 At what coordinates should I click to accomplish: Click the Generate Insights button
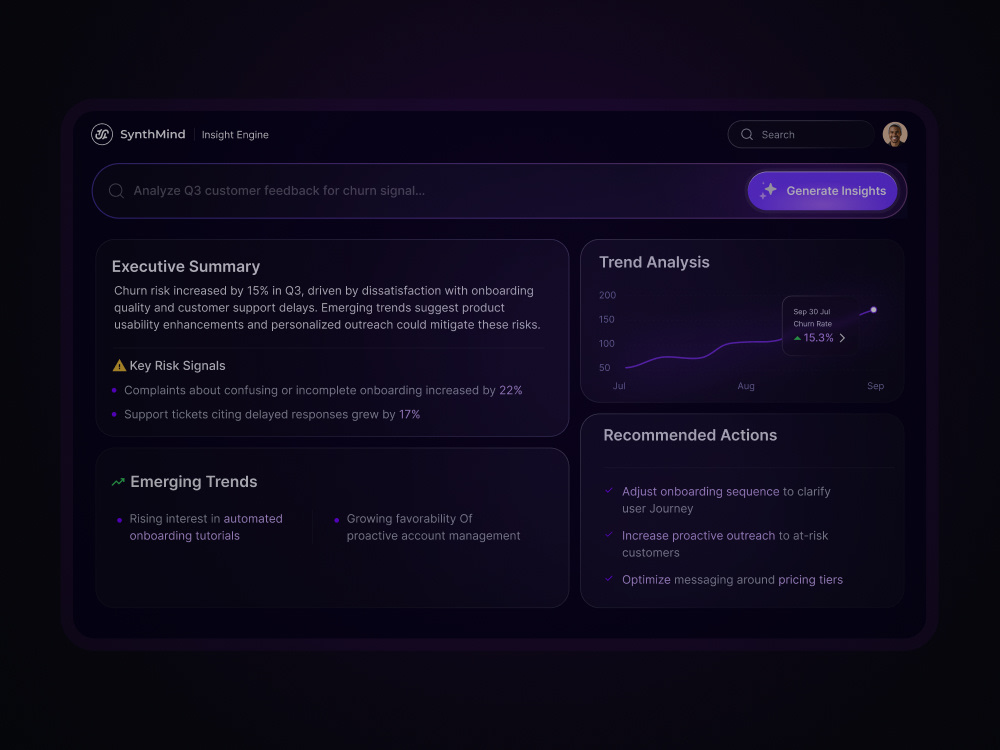click(823, 191)
